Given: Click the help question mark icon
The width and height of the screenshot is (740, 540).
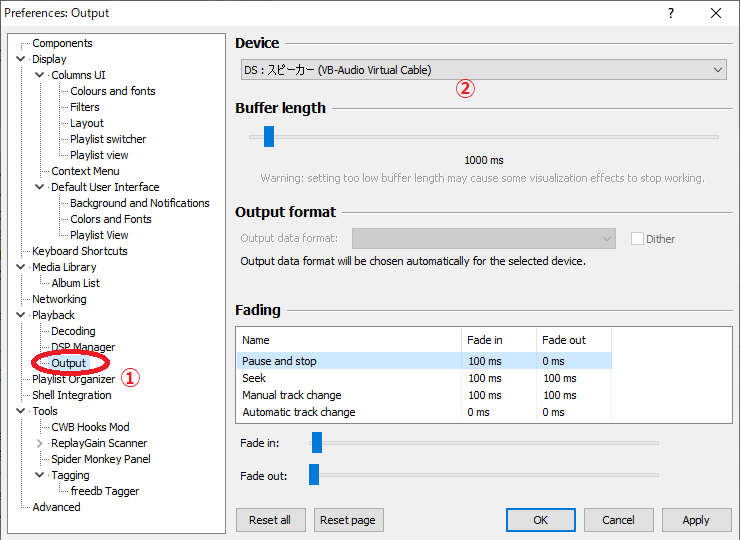Looking at the screenshot, I should 671,13.
